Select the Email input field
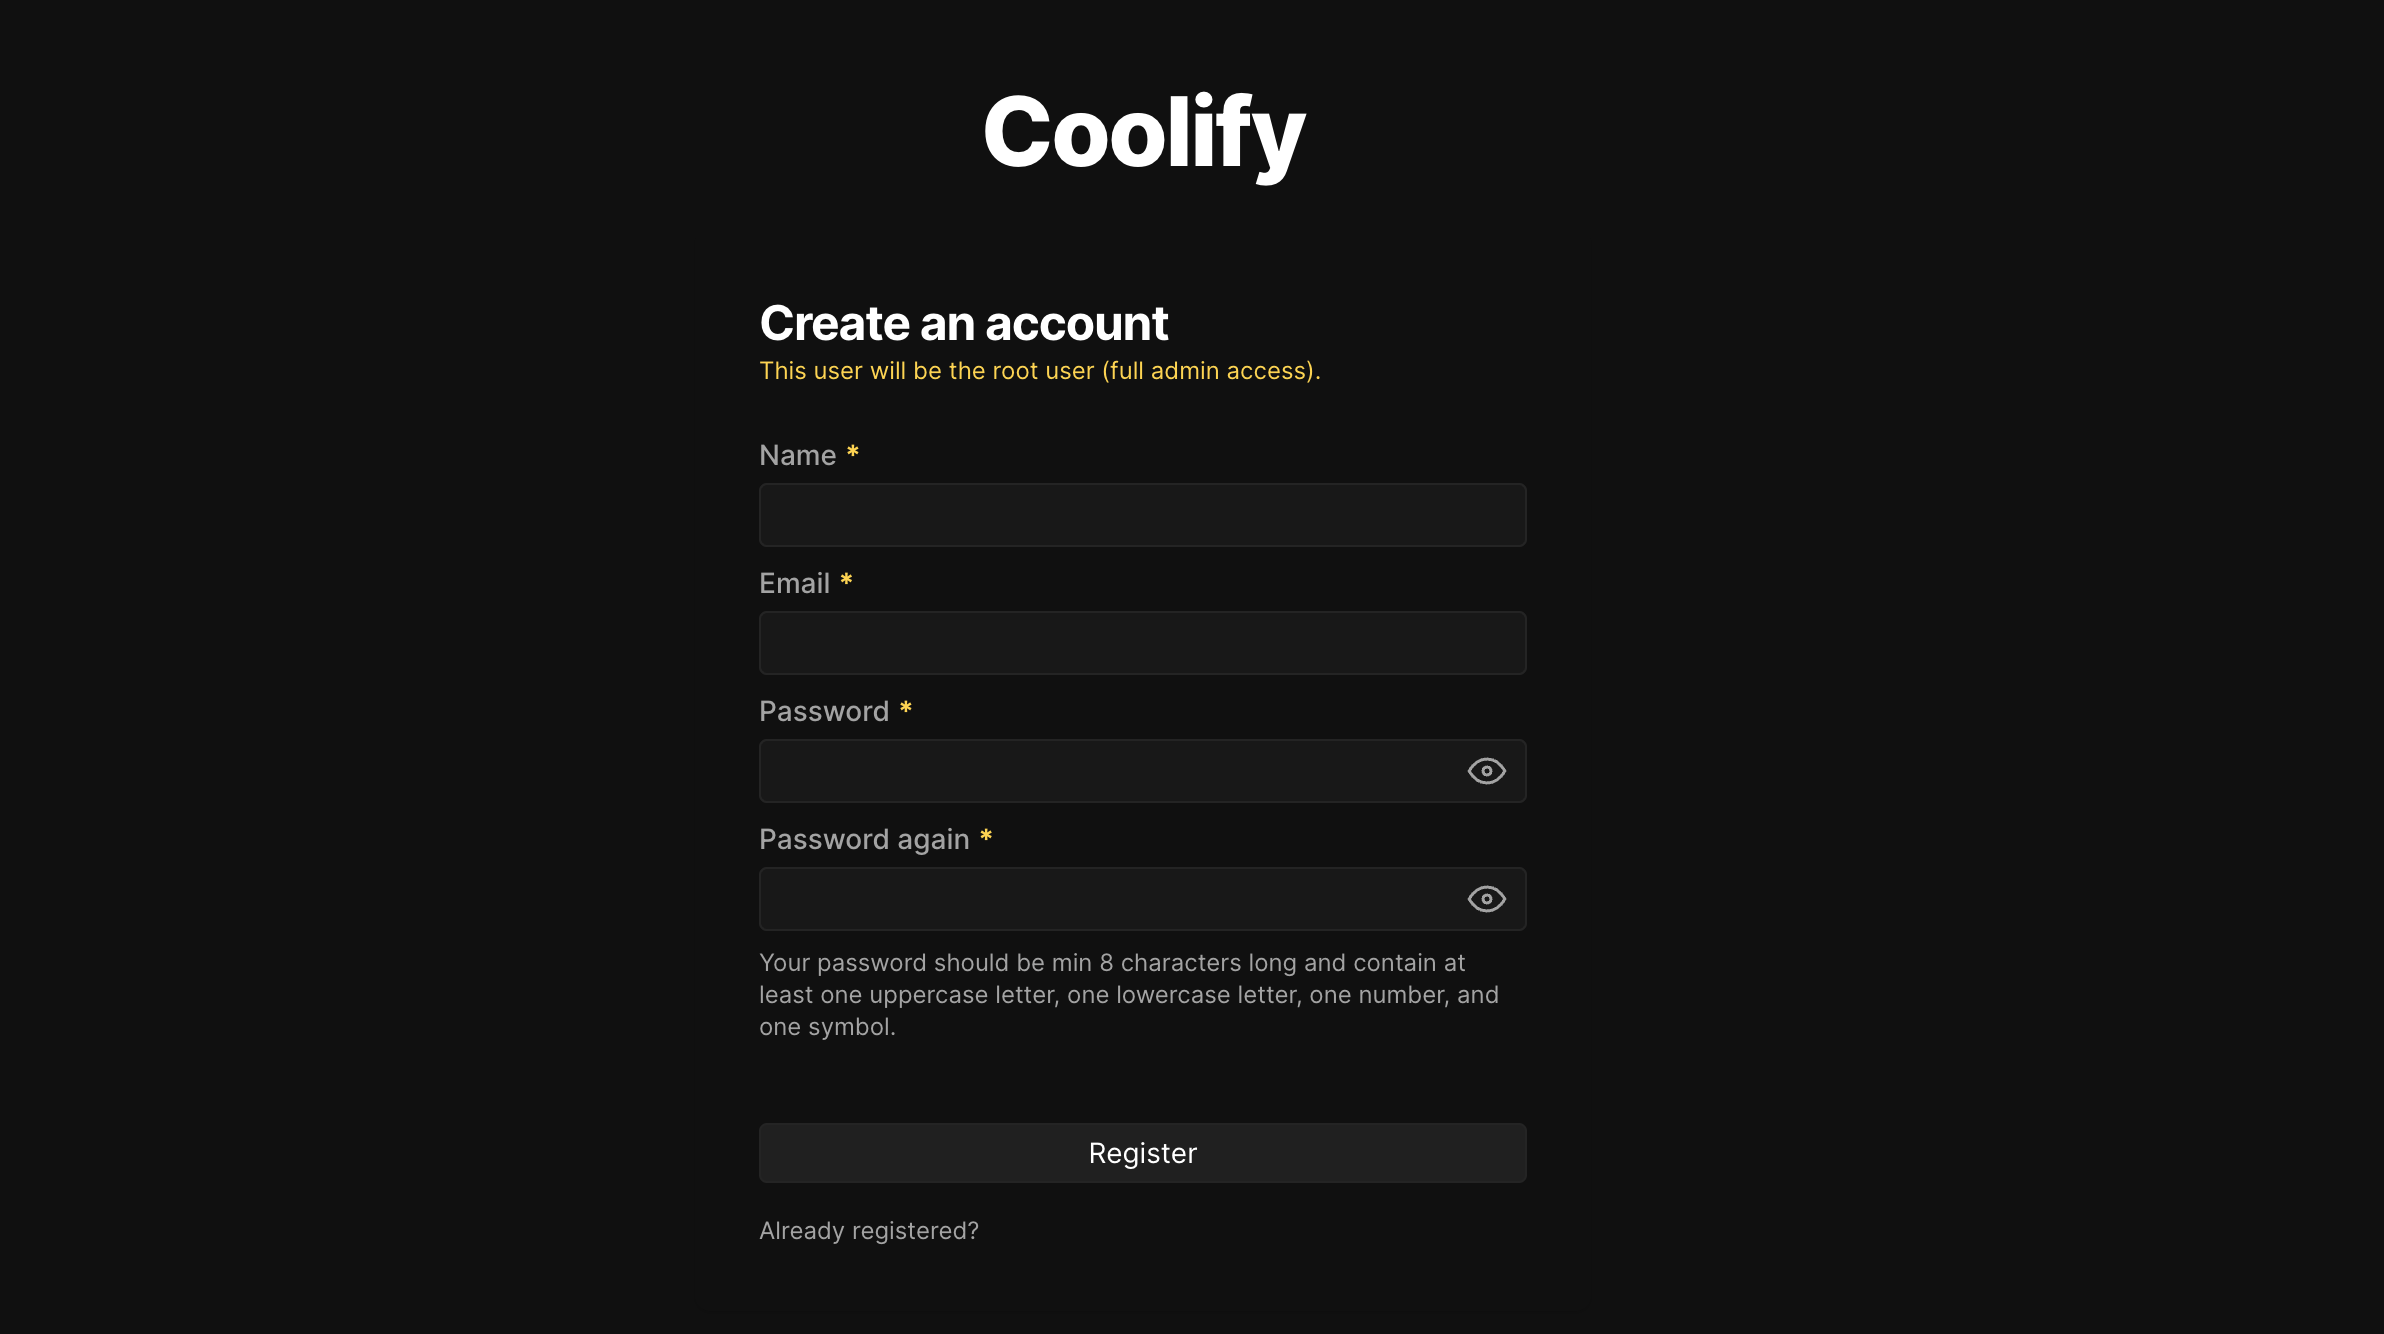The image size is (2384, 1334). [x=1142, y=643]
